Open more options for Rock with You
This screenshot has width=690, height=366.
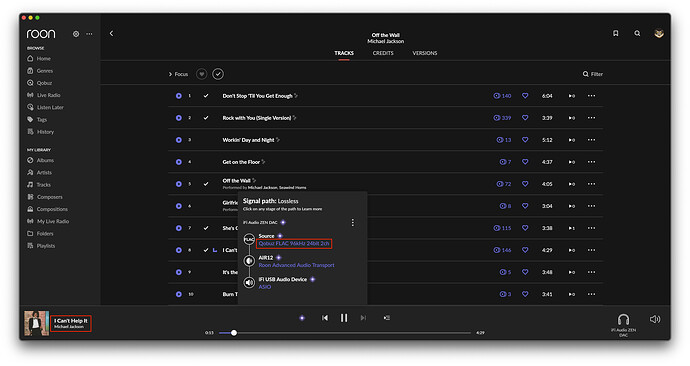(x=591, y=118)
